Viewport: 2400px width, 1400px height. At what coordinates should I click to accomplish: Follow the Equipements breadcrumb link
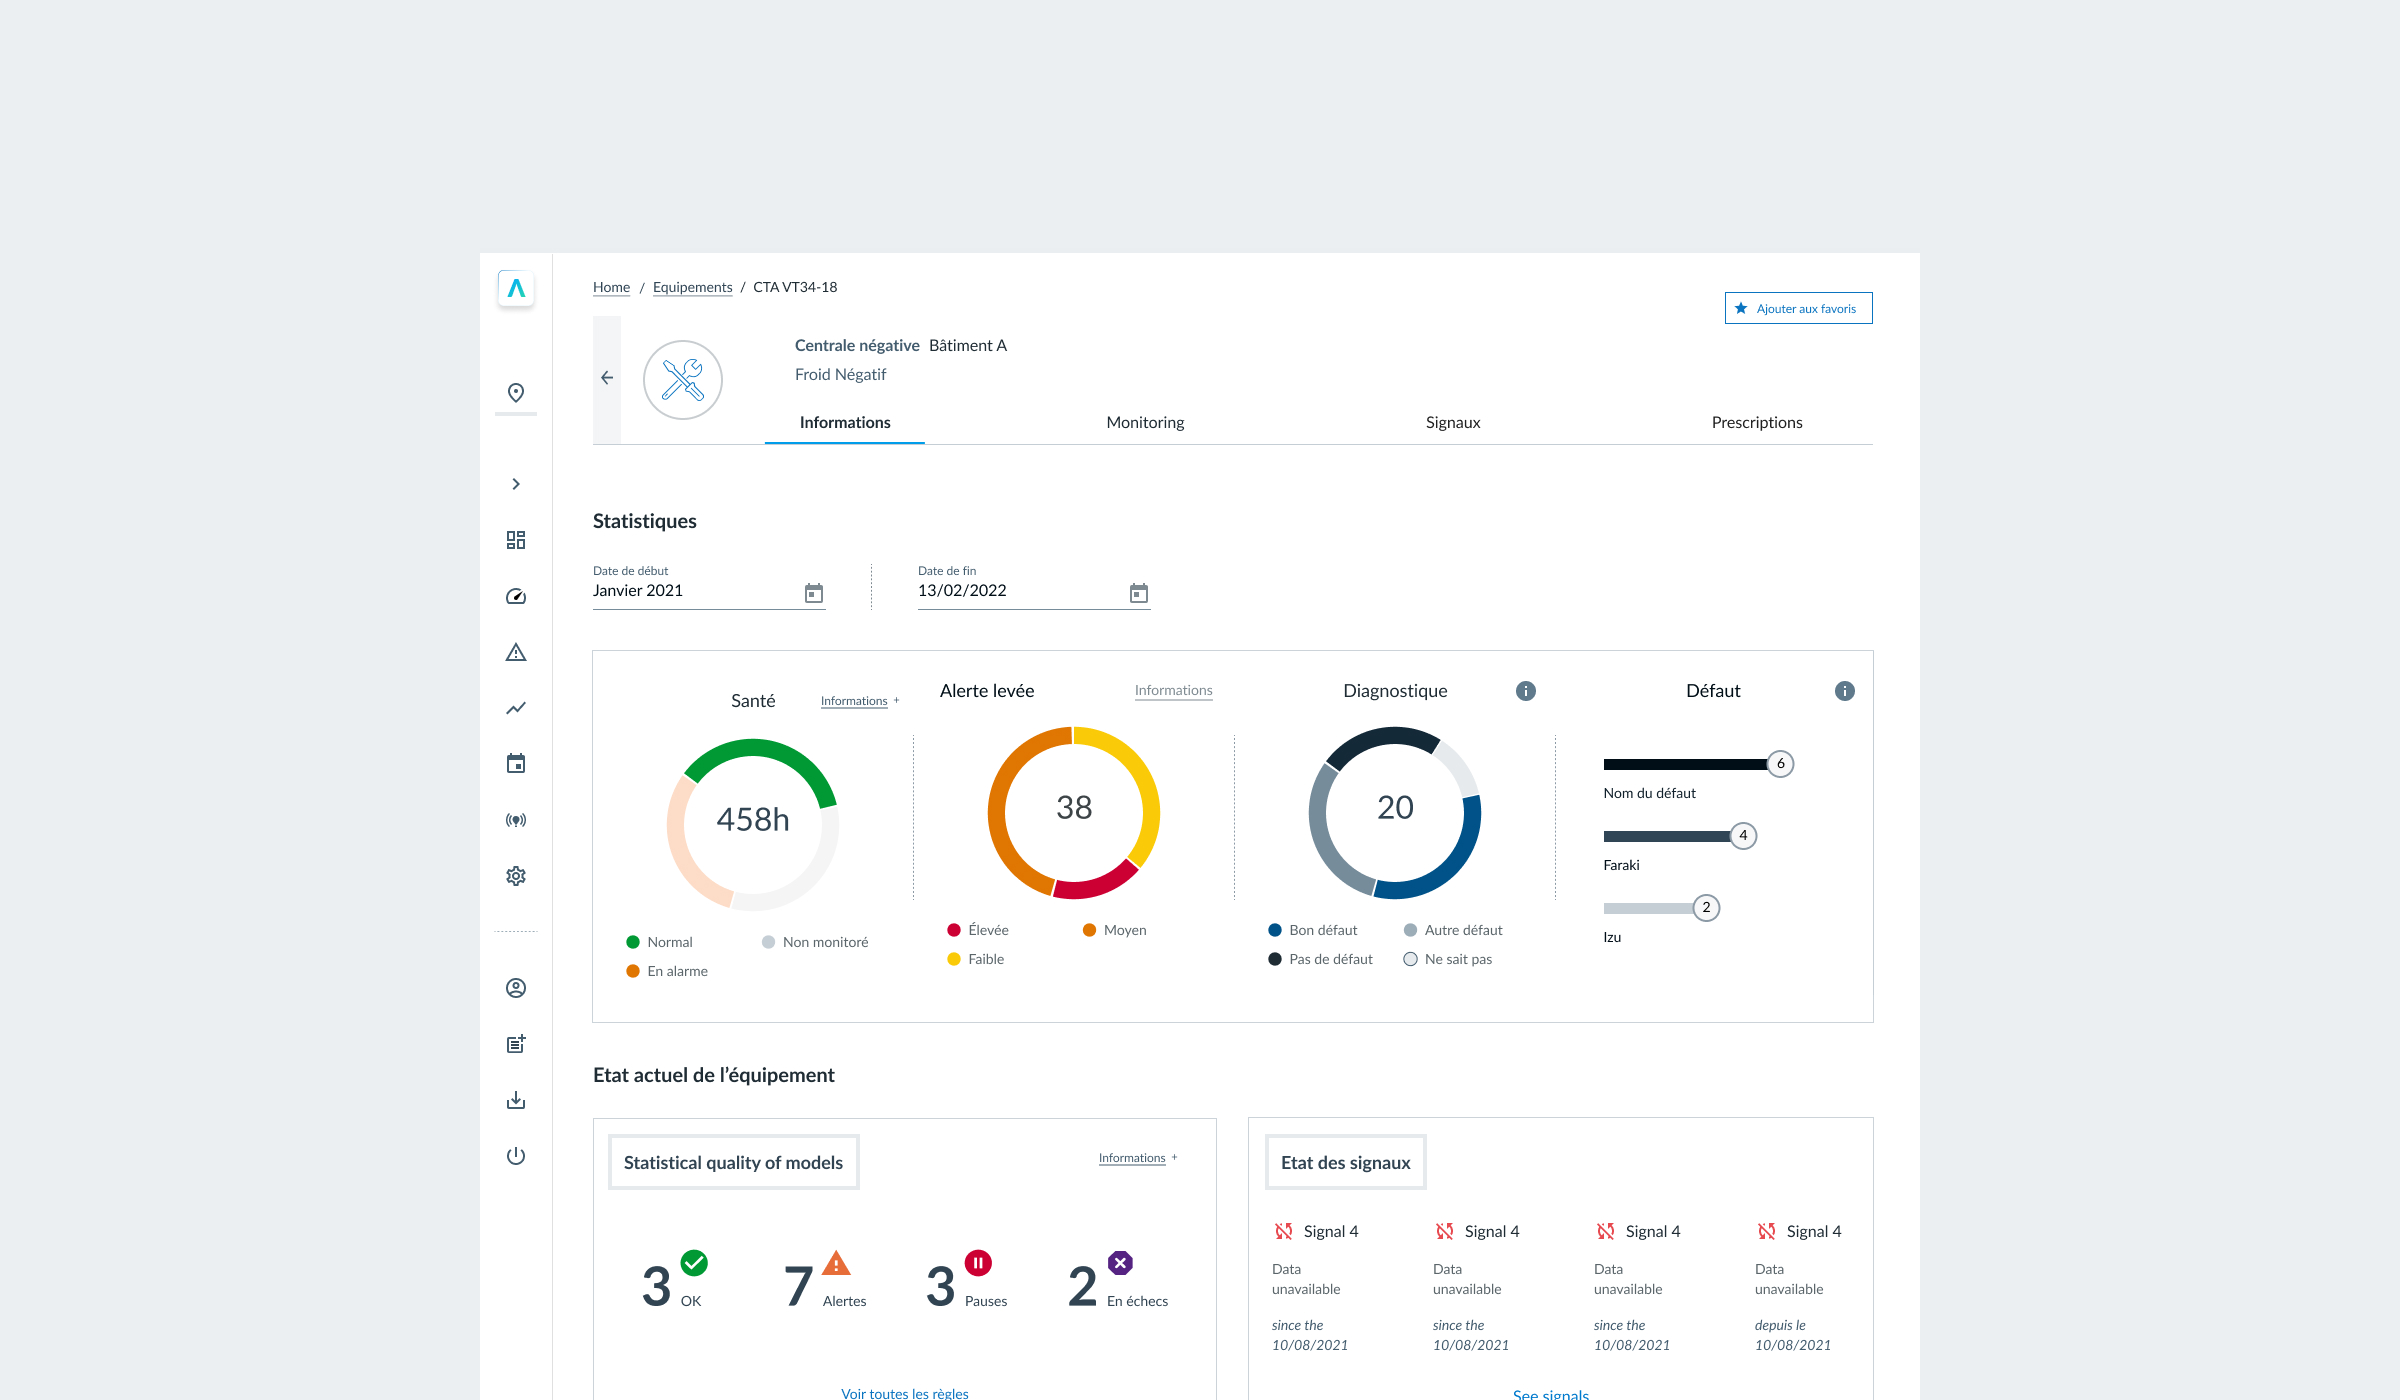(x=692, y=287)
